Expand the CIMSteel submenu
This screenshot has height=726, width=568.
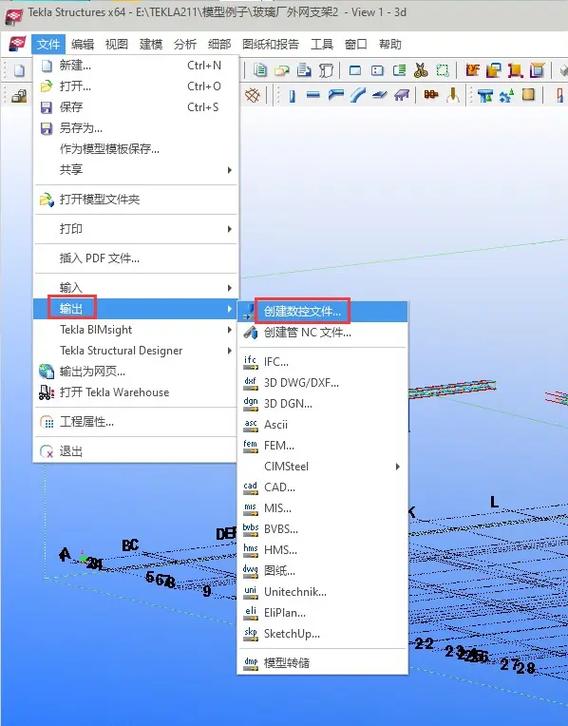(323, 466)
